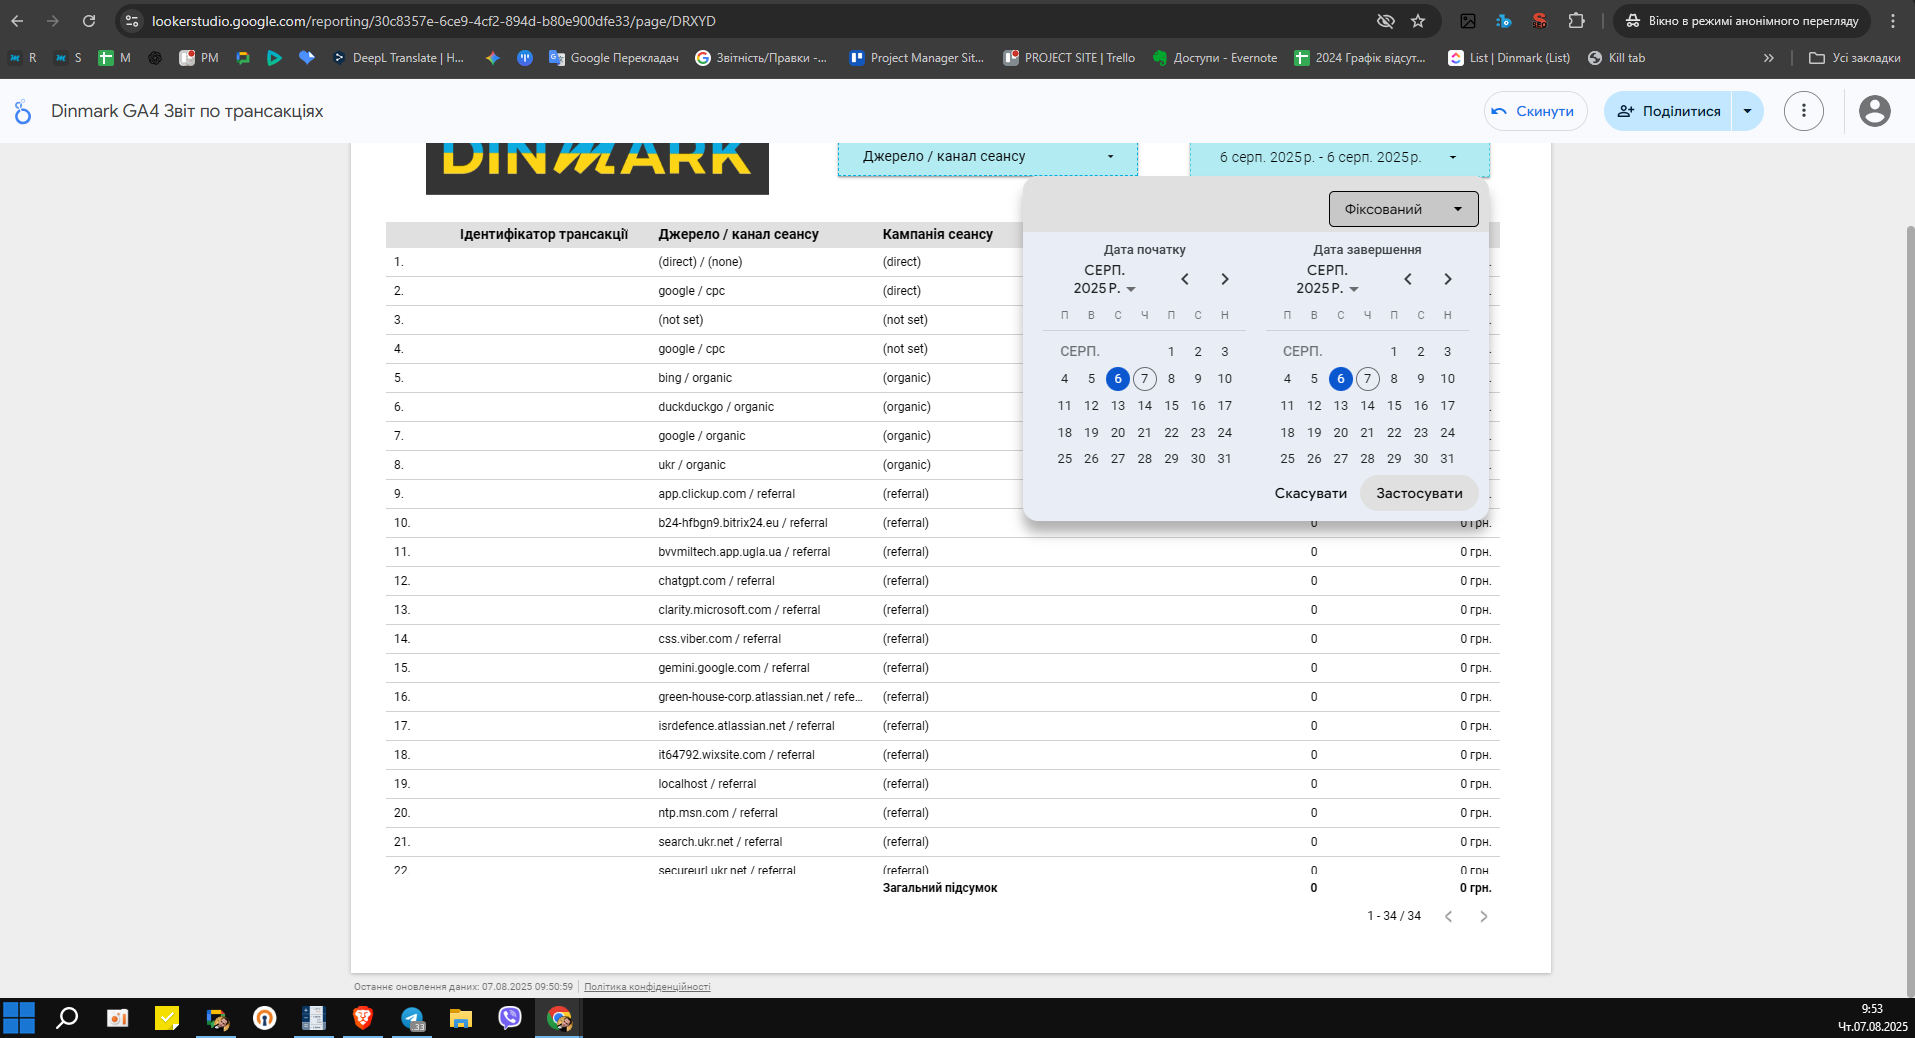Select day 15 in the start date calendar
1915x1038 pixels.
pyautogui.click(x=1171, y=405)
